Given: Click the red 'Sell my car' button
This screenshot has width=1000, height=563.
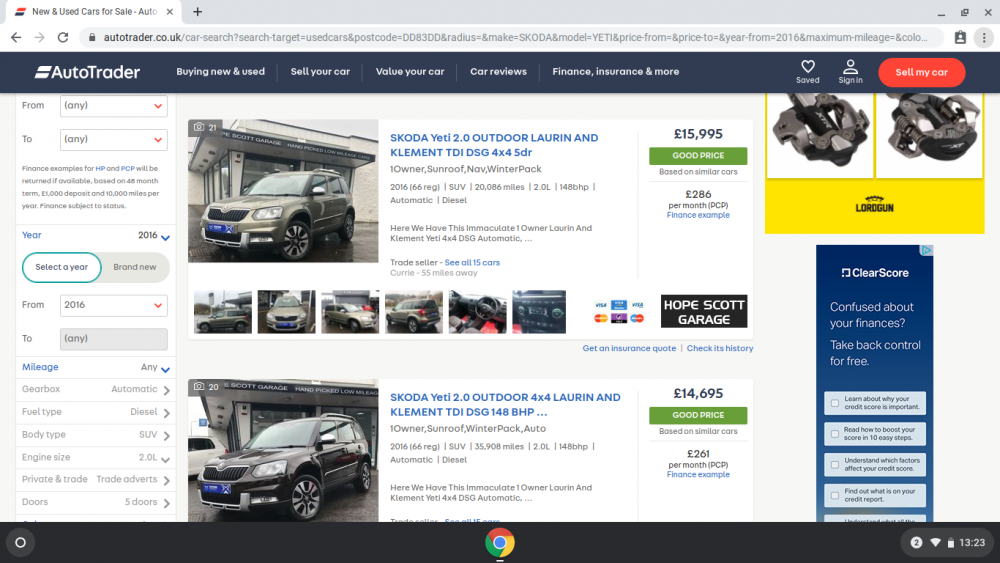Looking at the screenshot, I should tap(922, 72).
